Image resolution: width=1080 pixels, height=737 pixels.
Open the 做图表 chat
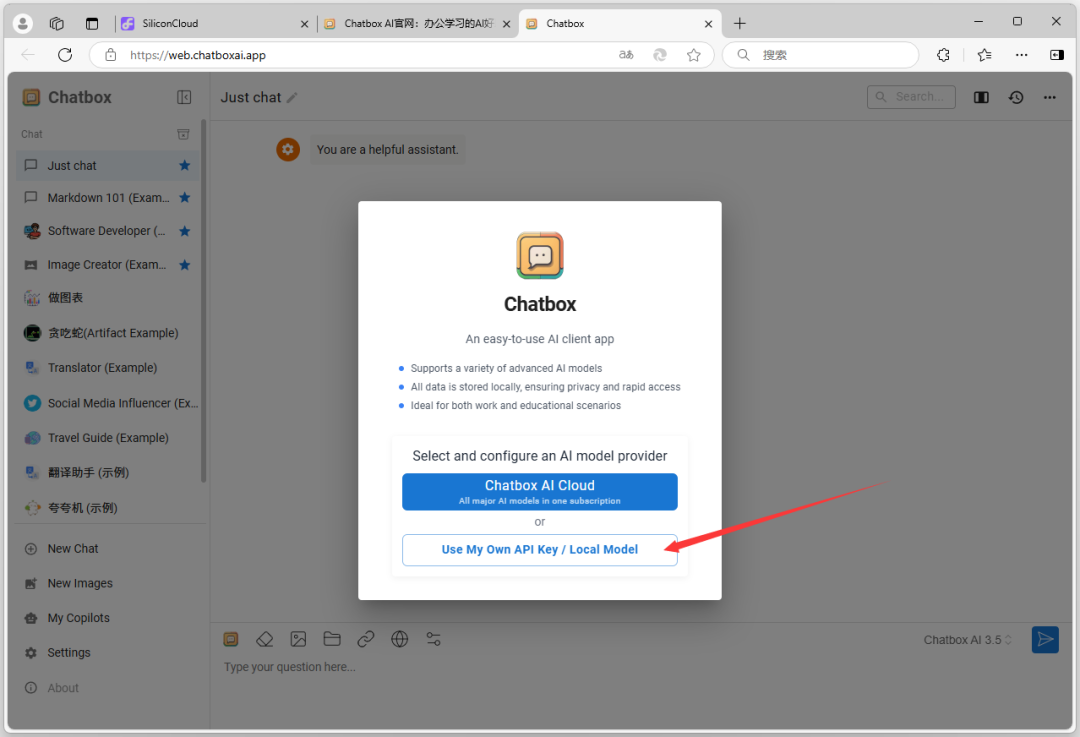(107, 298)
